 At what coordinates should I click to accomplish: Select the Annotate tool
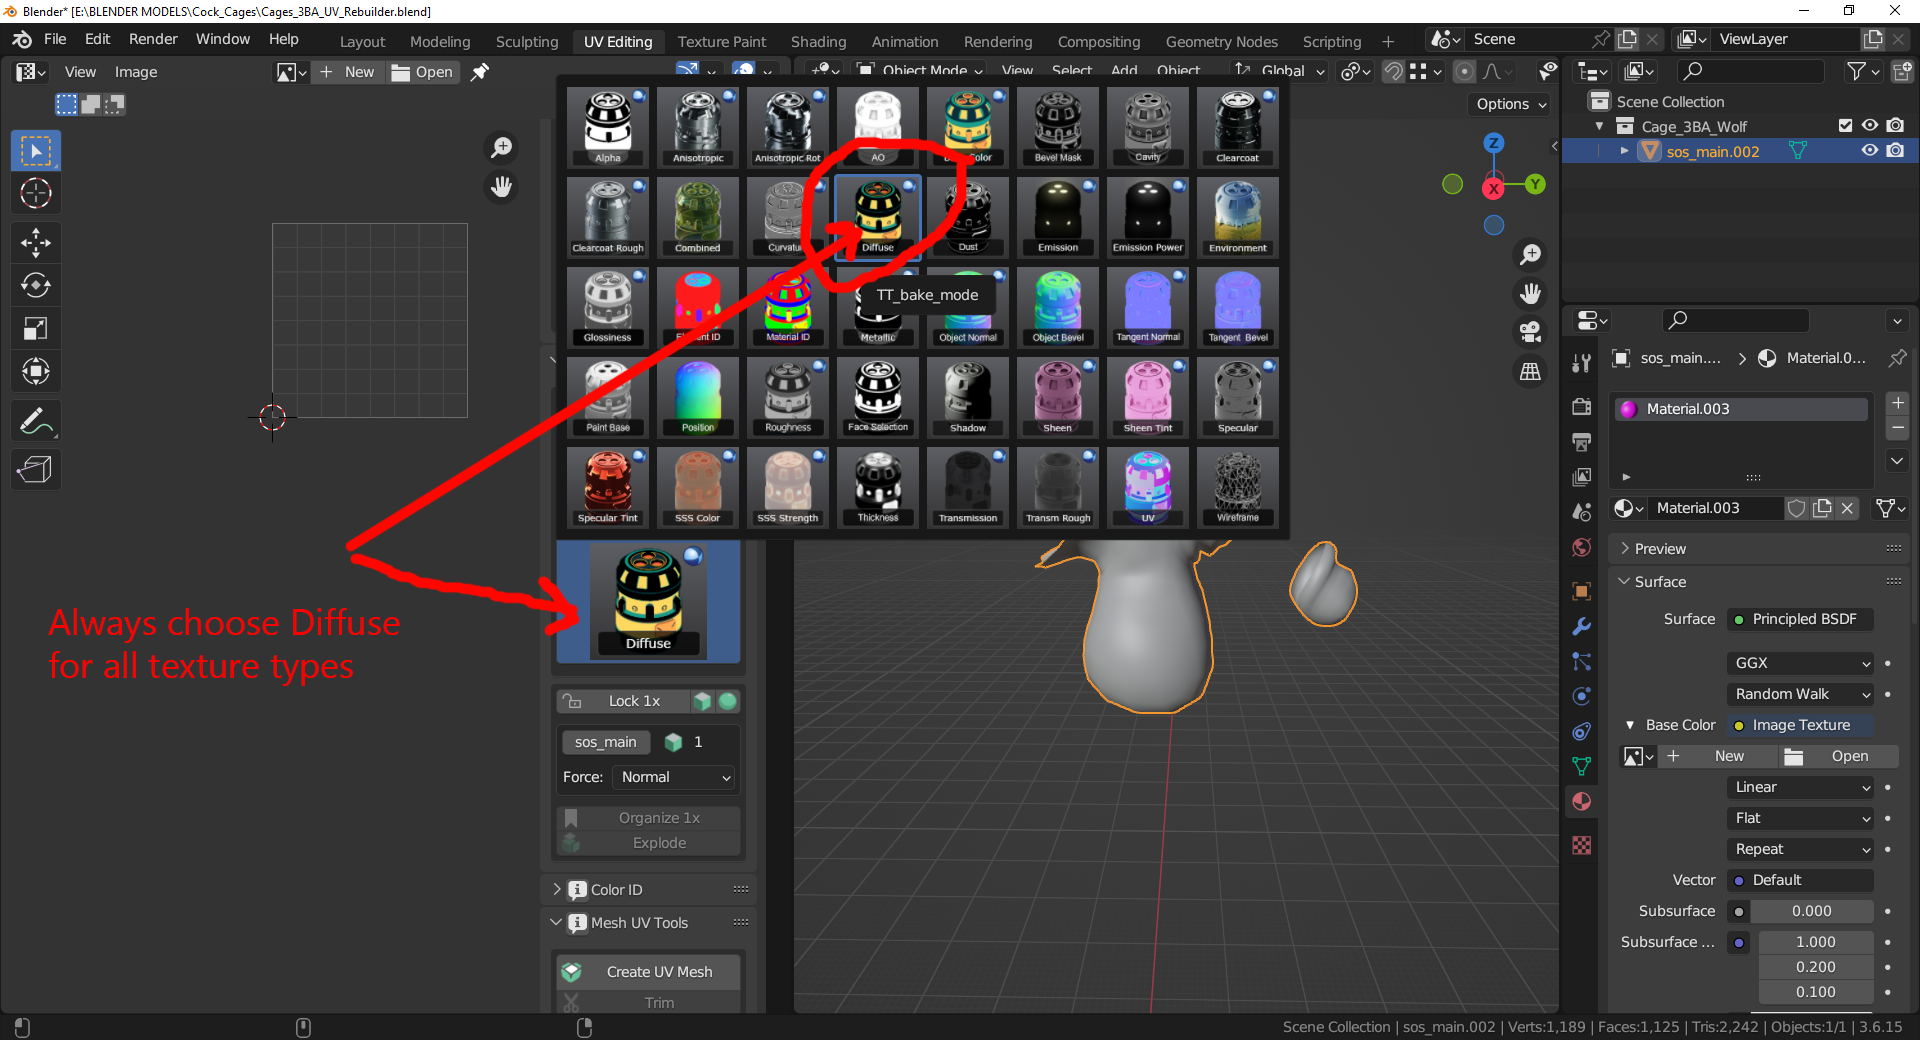click(x=36, y=421)
